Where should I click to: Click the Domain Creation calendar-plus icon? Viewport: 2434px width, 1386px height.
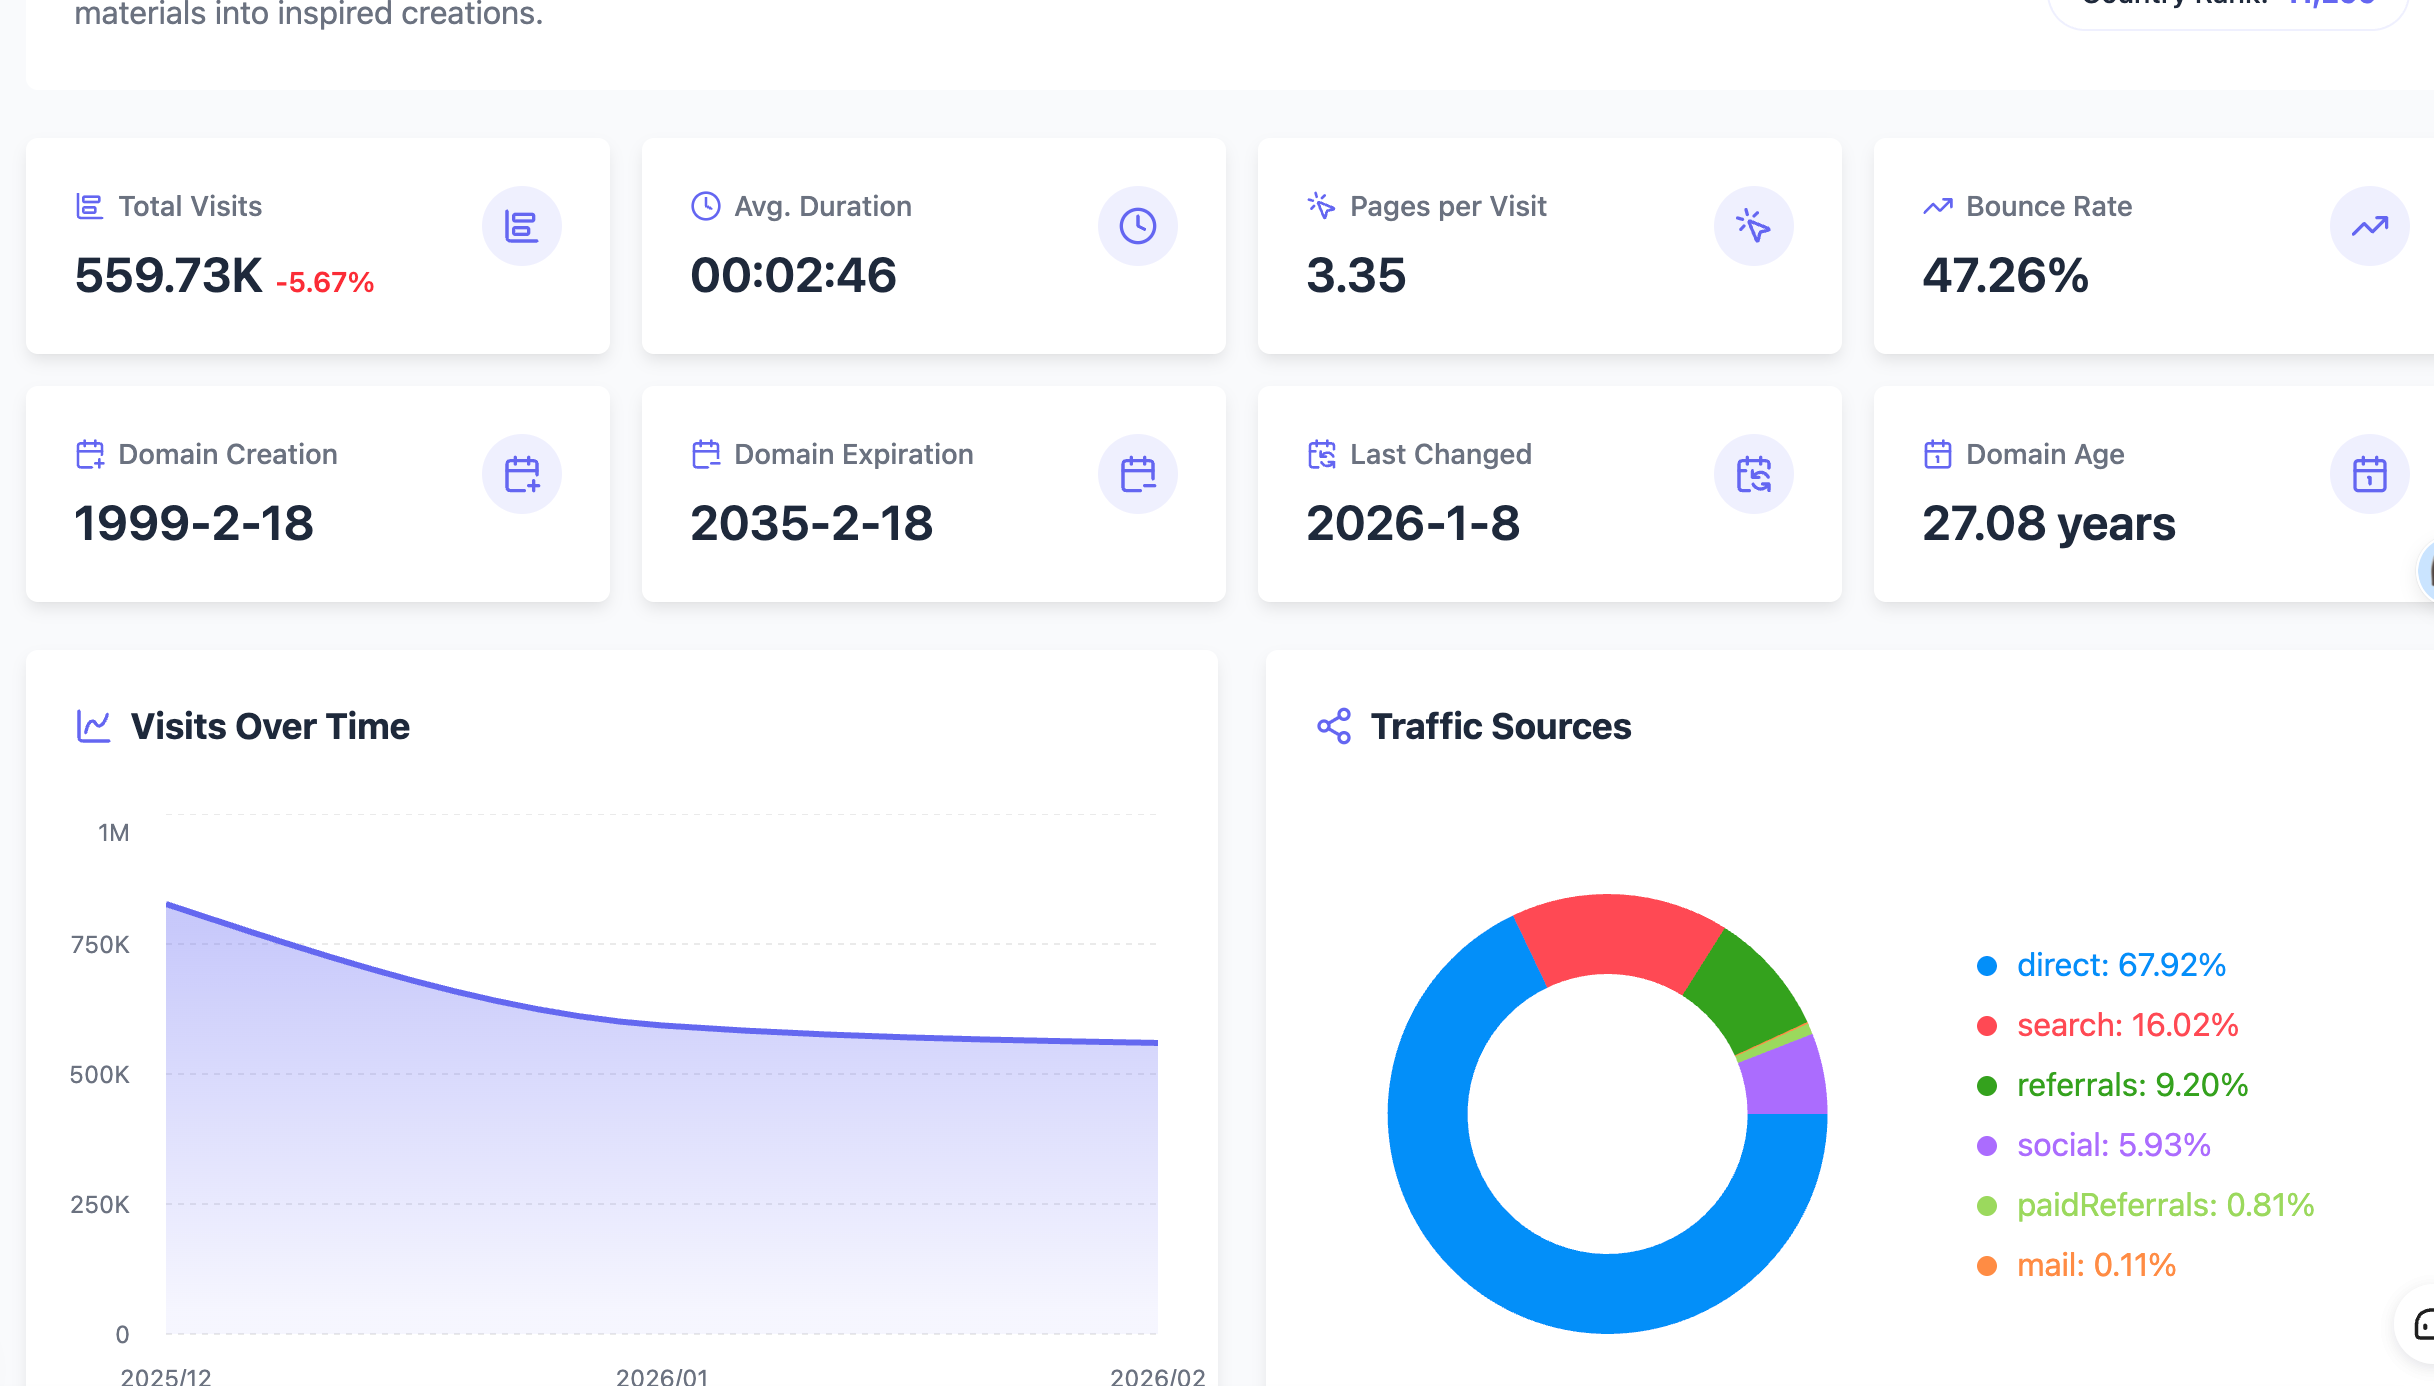(521, 474)
